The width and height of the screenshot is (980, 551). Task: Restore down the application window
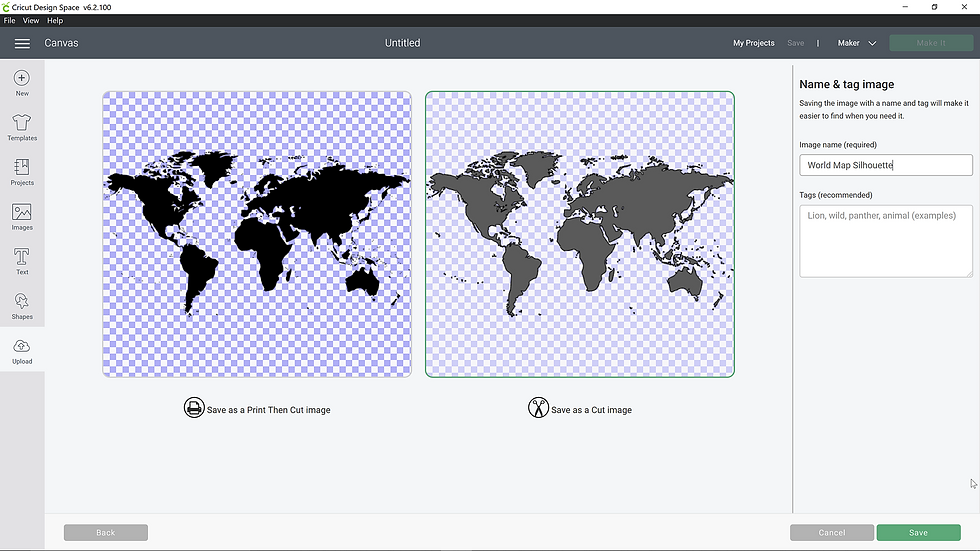coord(934,7)
